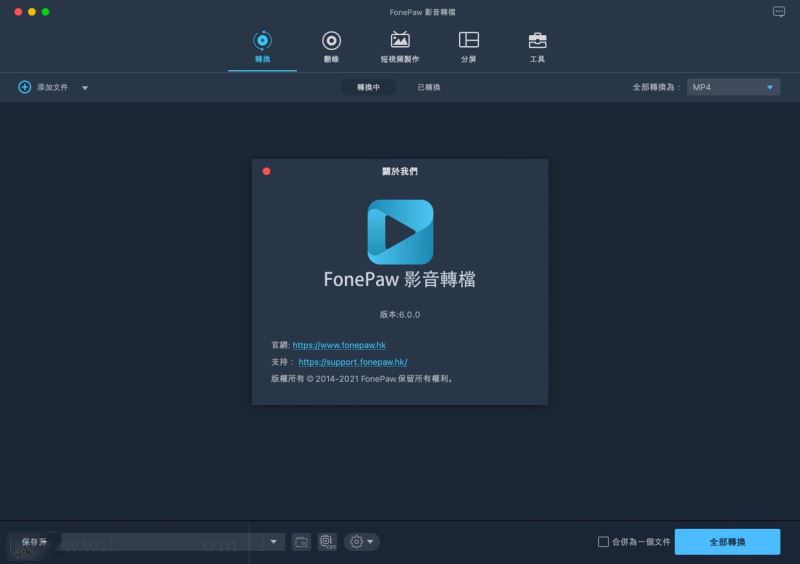
Task: Enable 合併為一個文件 checkbox
Action: (603, 542)
